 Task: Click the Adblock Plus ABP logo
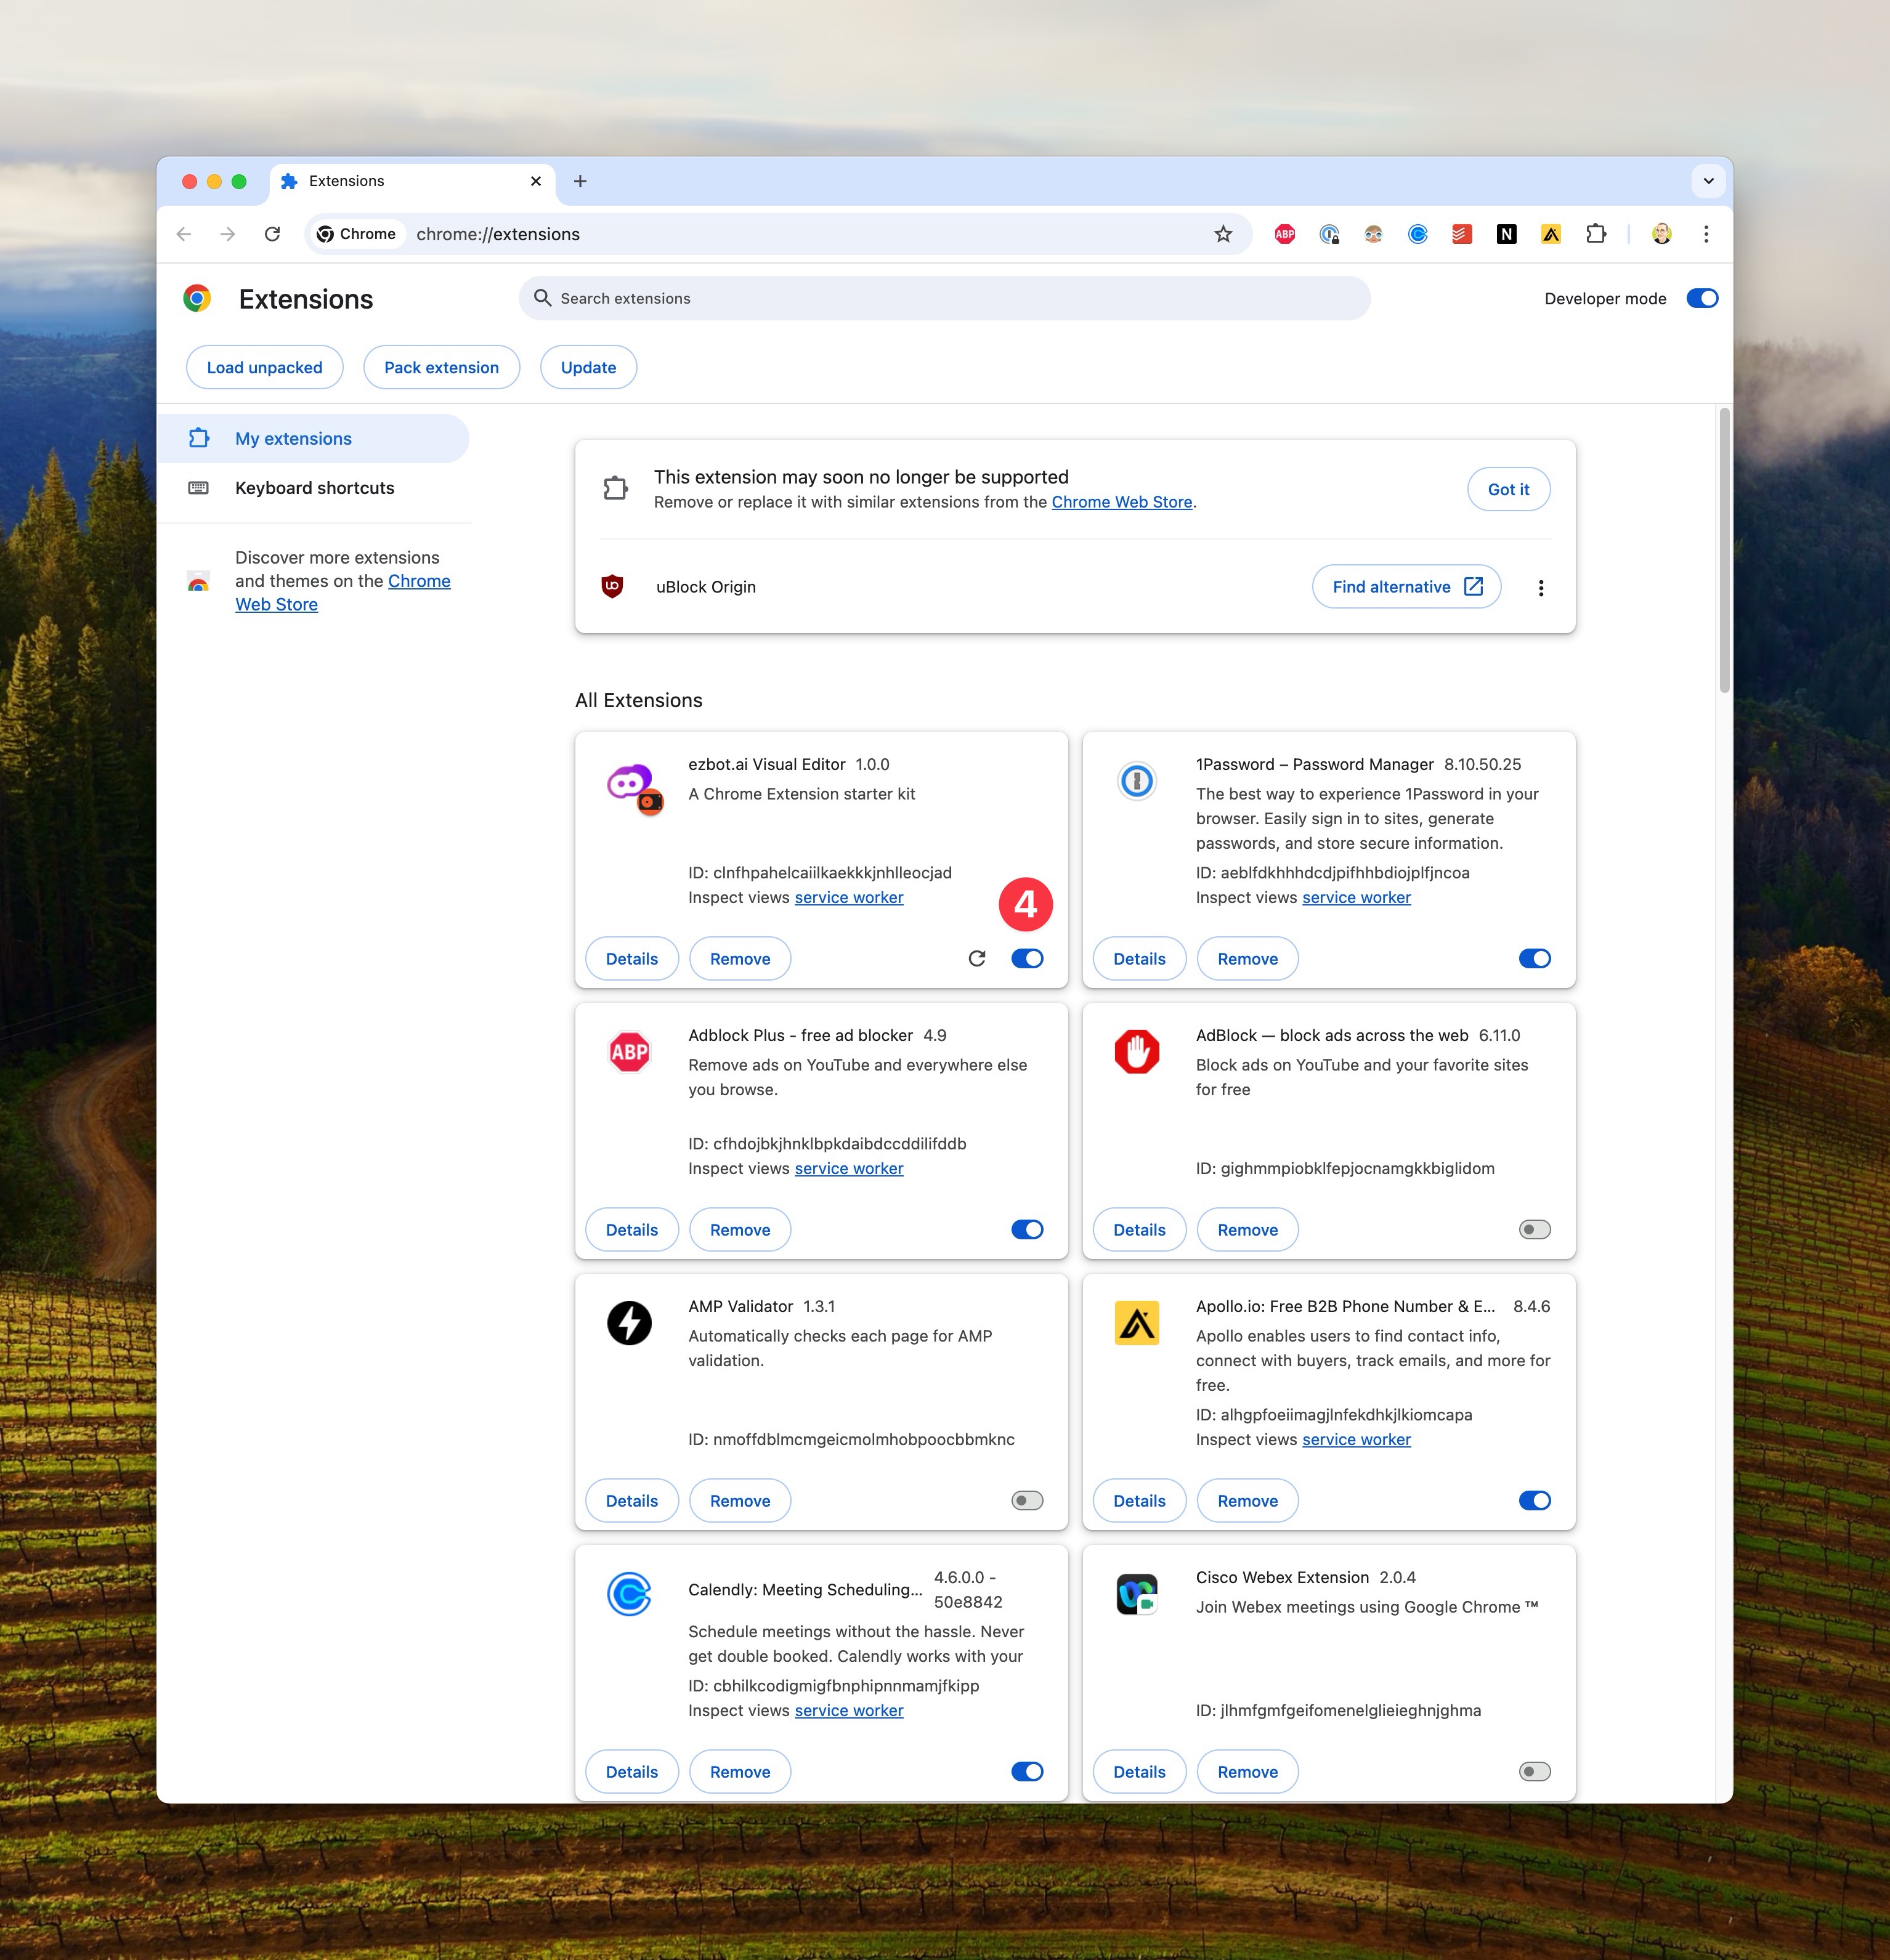pos(629,1052)
